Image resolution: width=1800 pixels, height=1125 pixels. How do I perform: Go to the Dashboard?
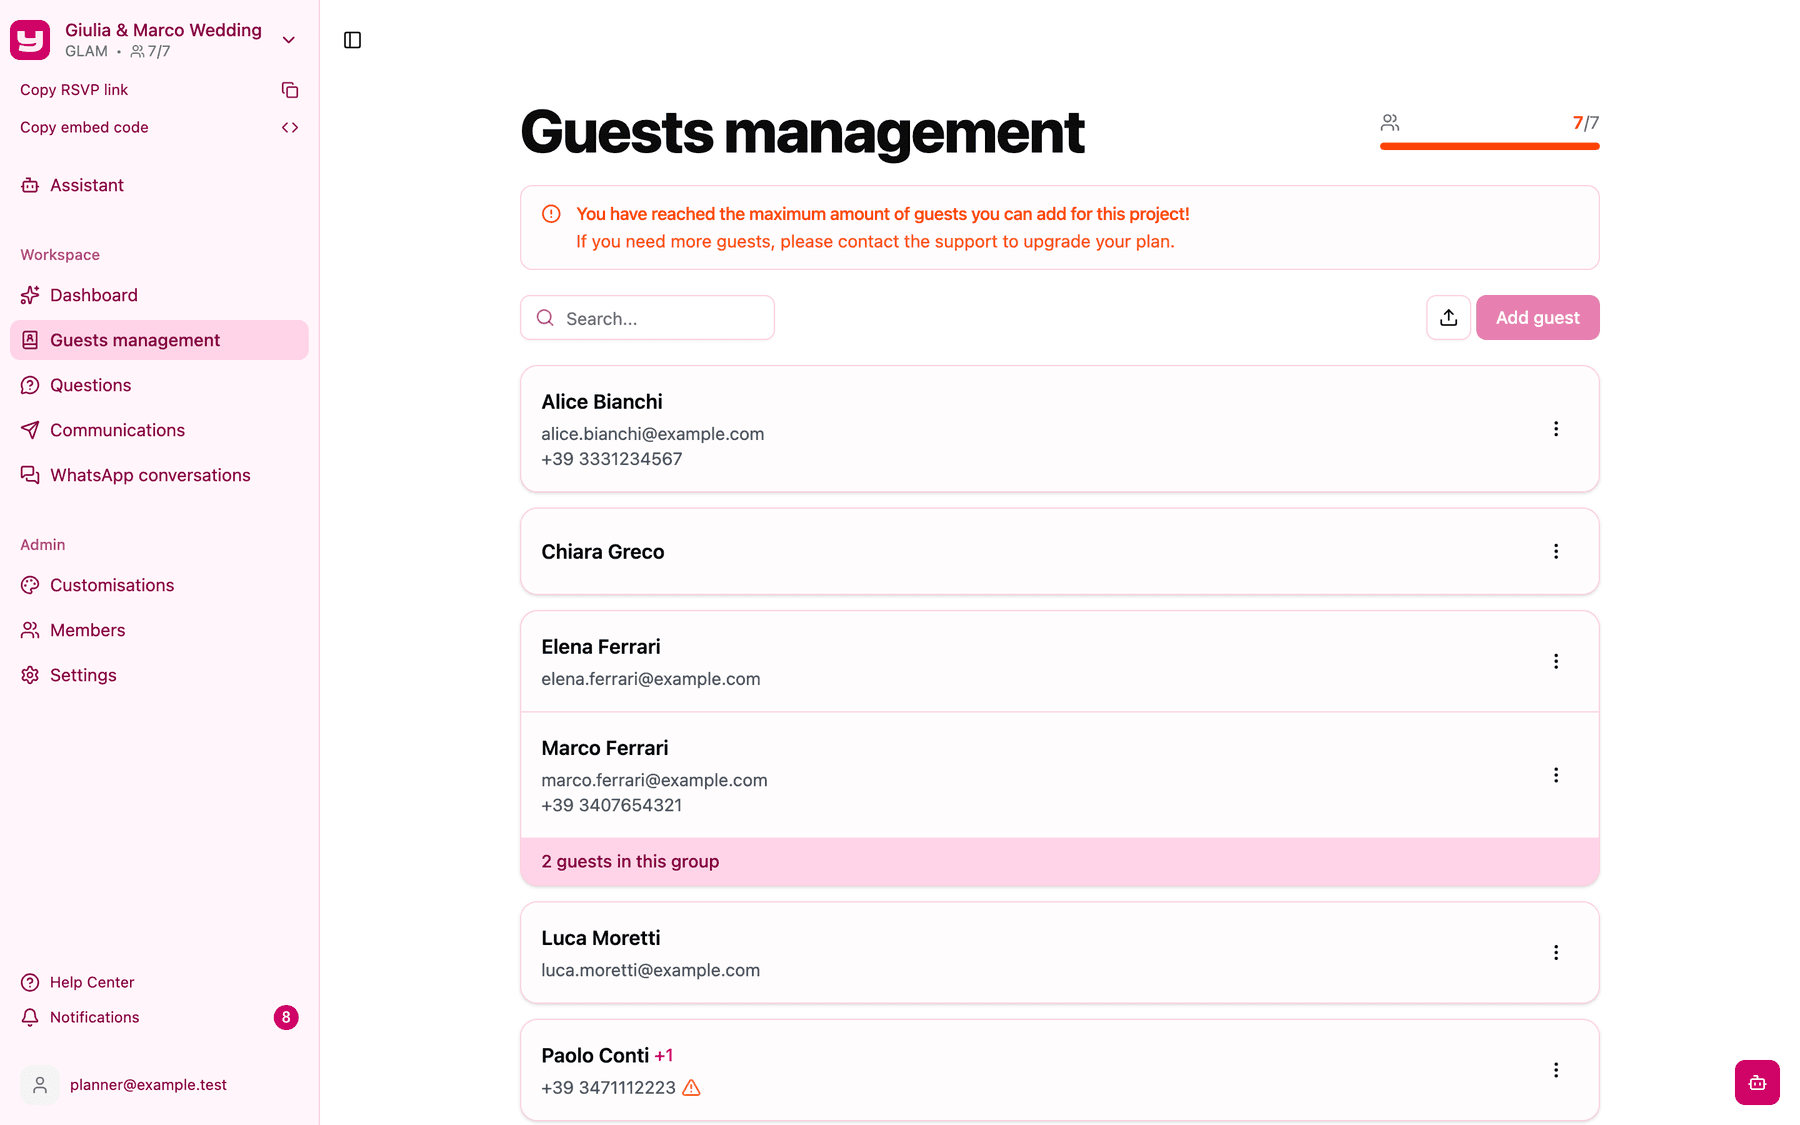click(x=159, y=295)
